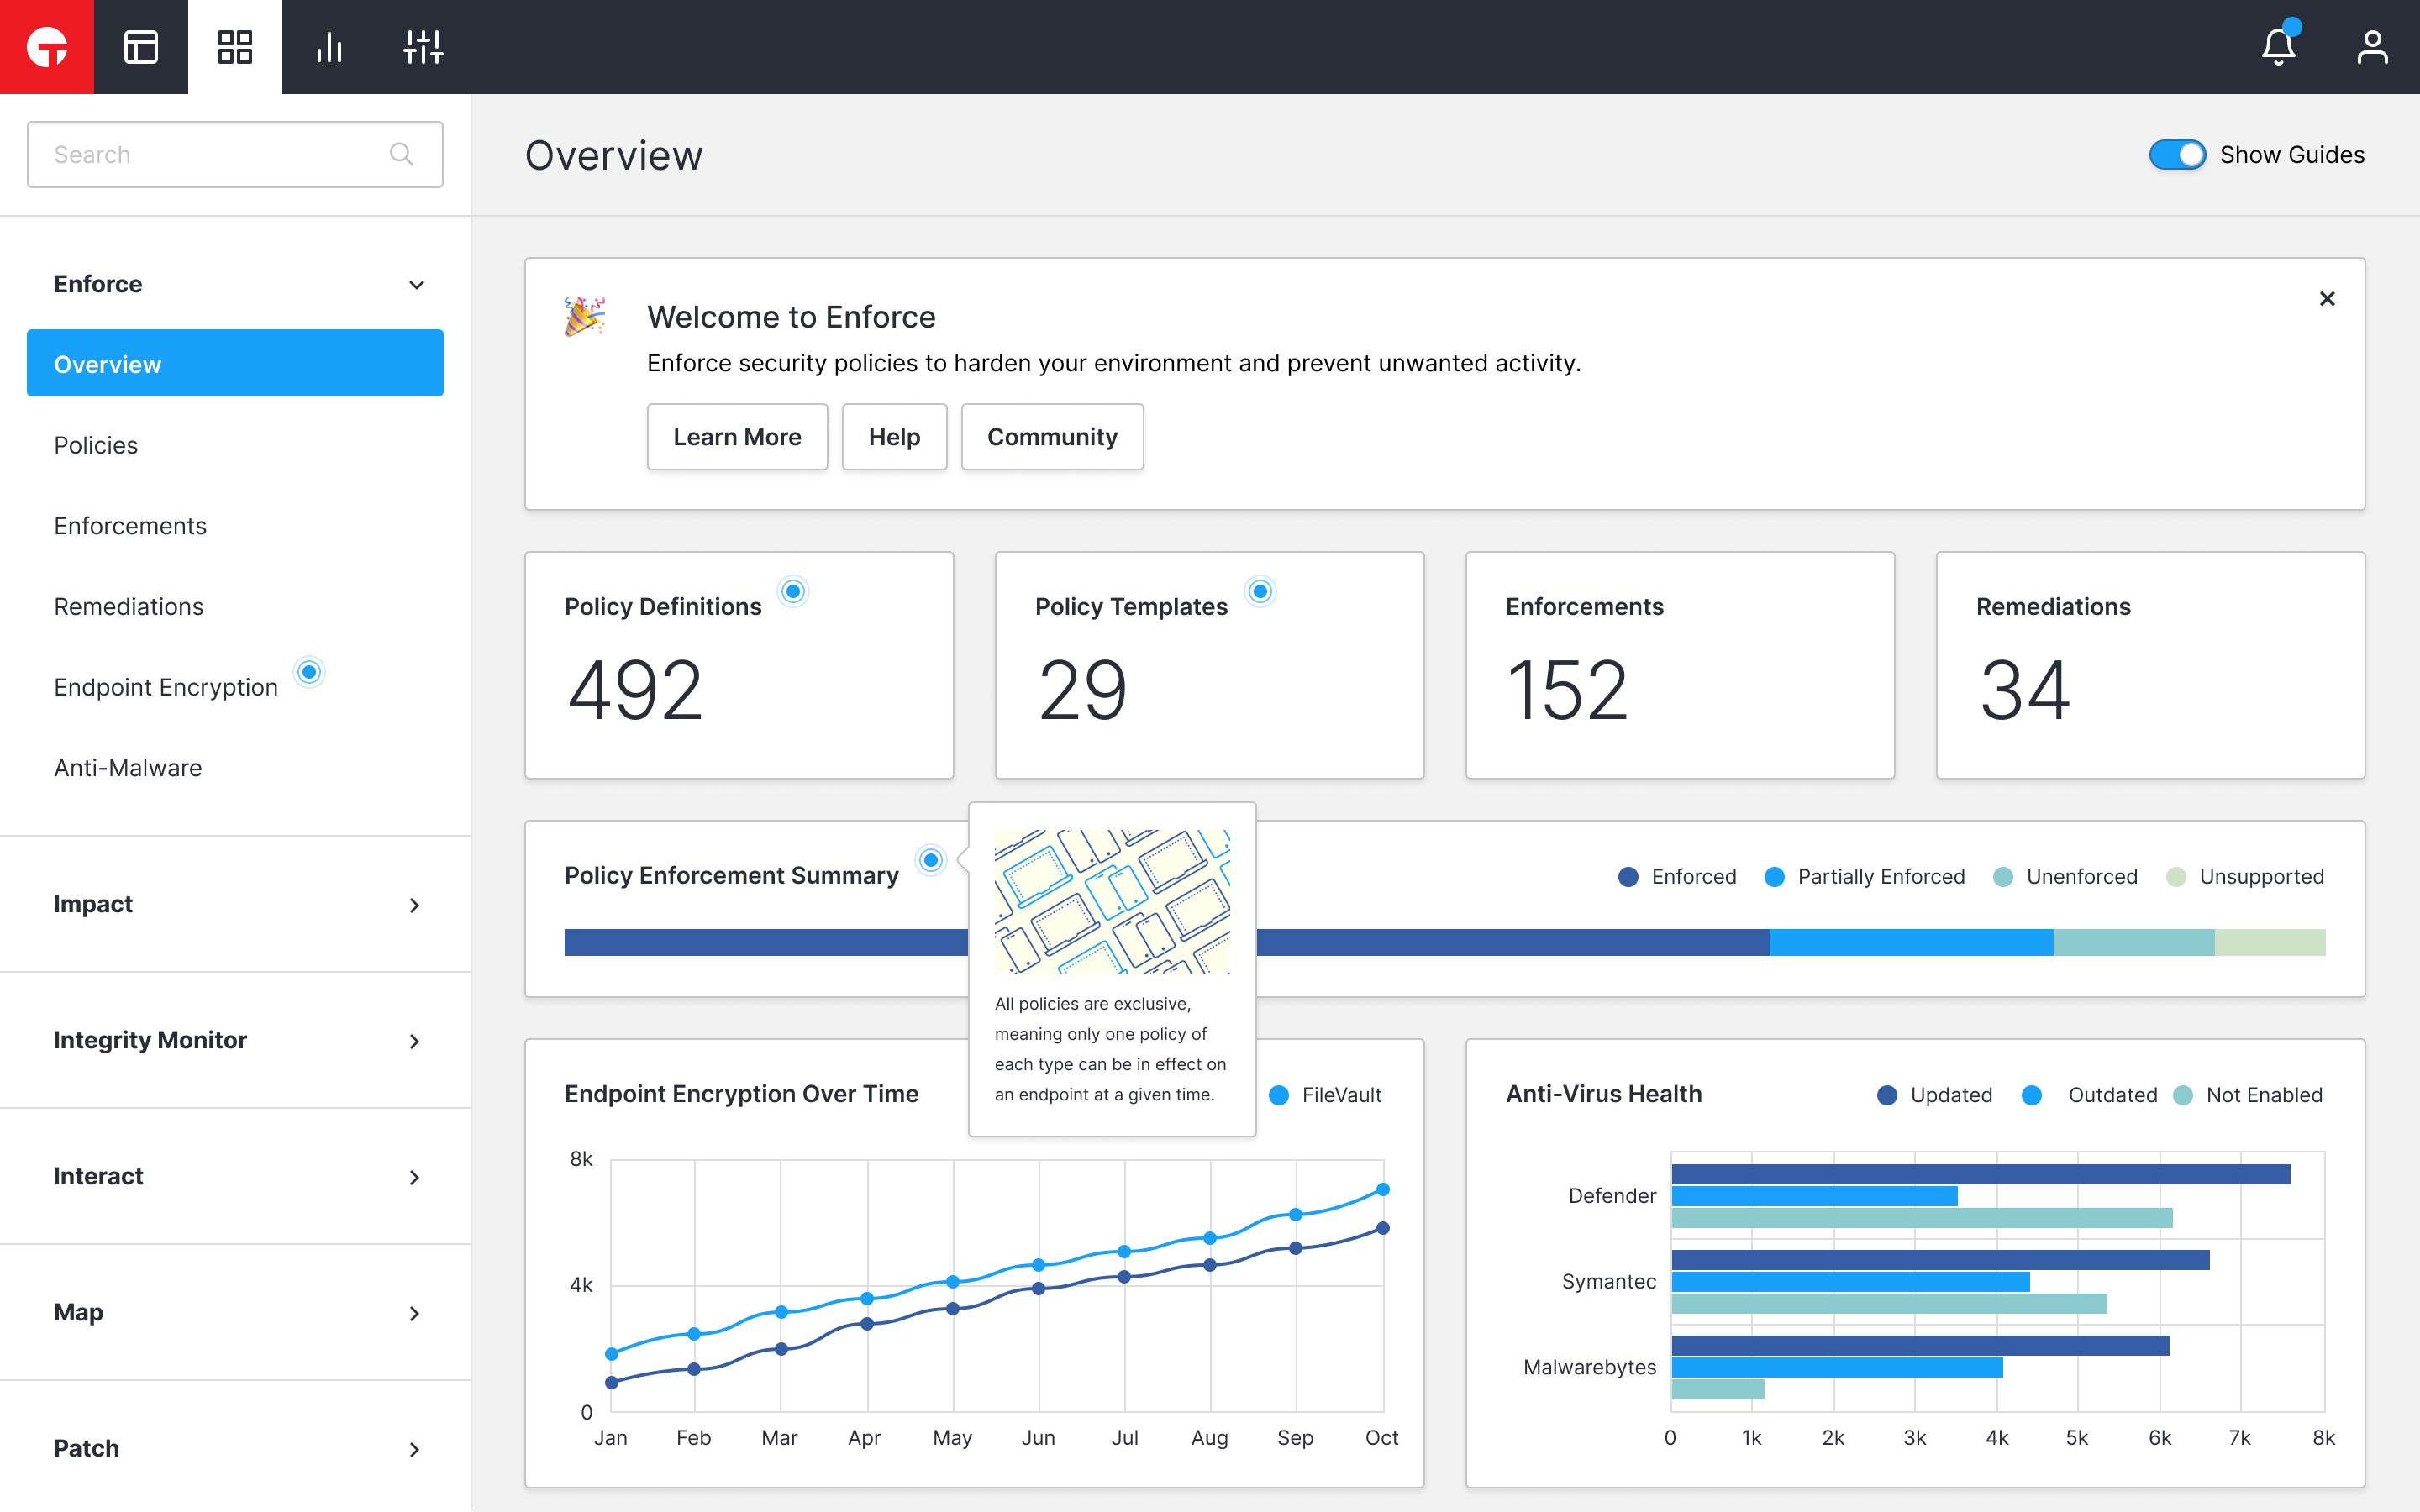This screenshot has width=2420, height=1512.
Task: Open the bar chart reports icon
Action: tap(329, 47)
